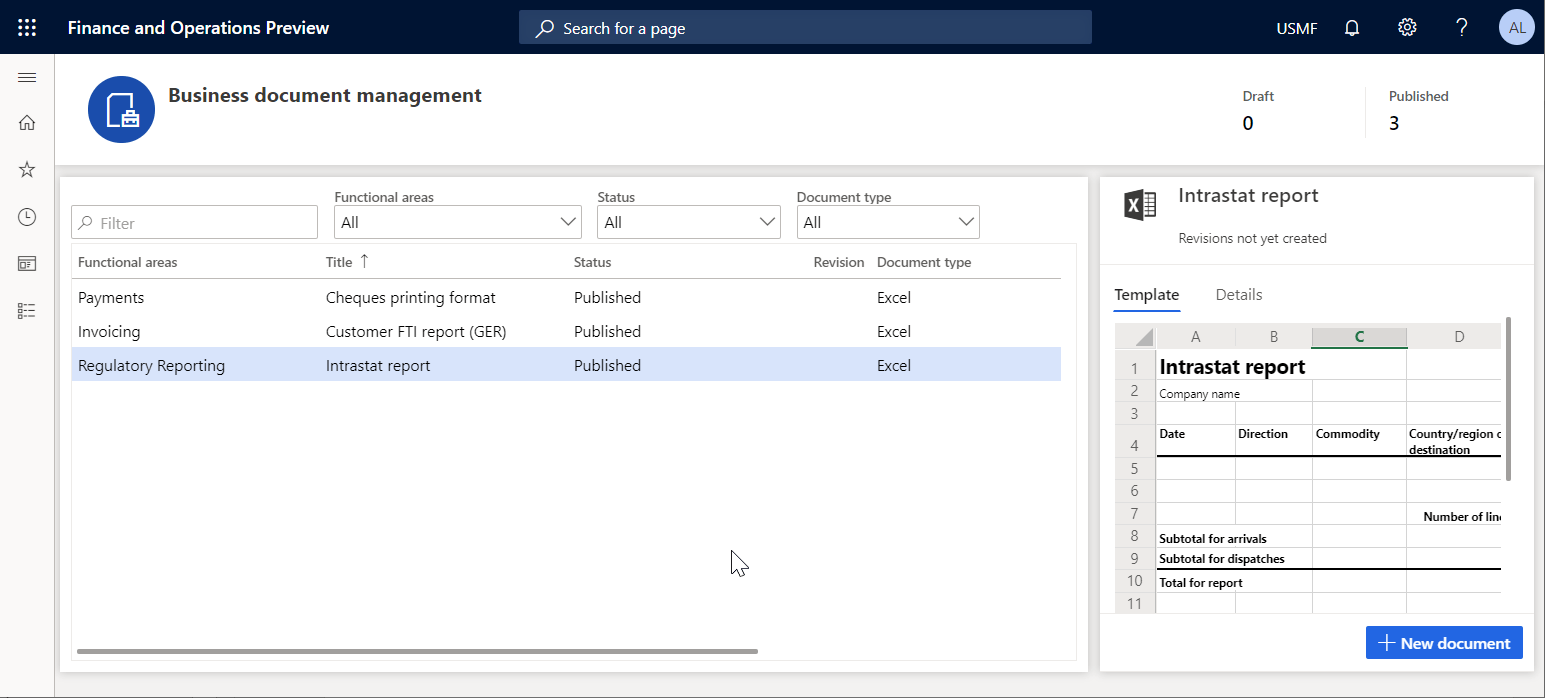Screen dimensions: 1545x698
Task: Click the Business document management workspace icon
Action: pyautogui.click(x=121, y=109)
